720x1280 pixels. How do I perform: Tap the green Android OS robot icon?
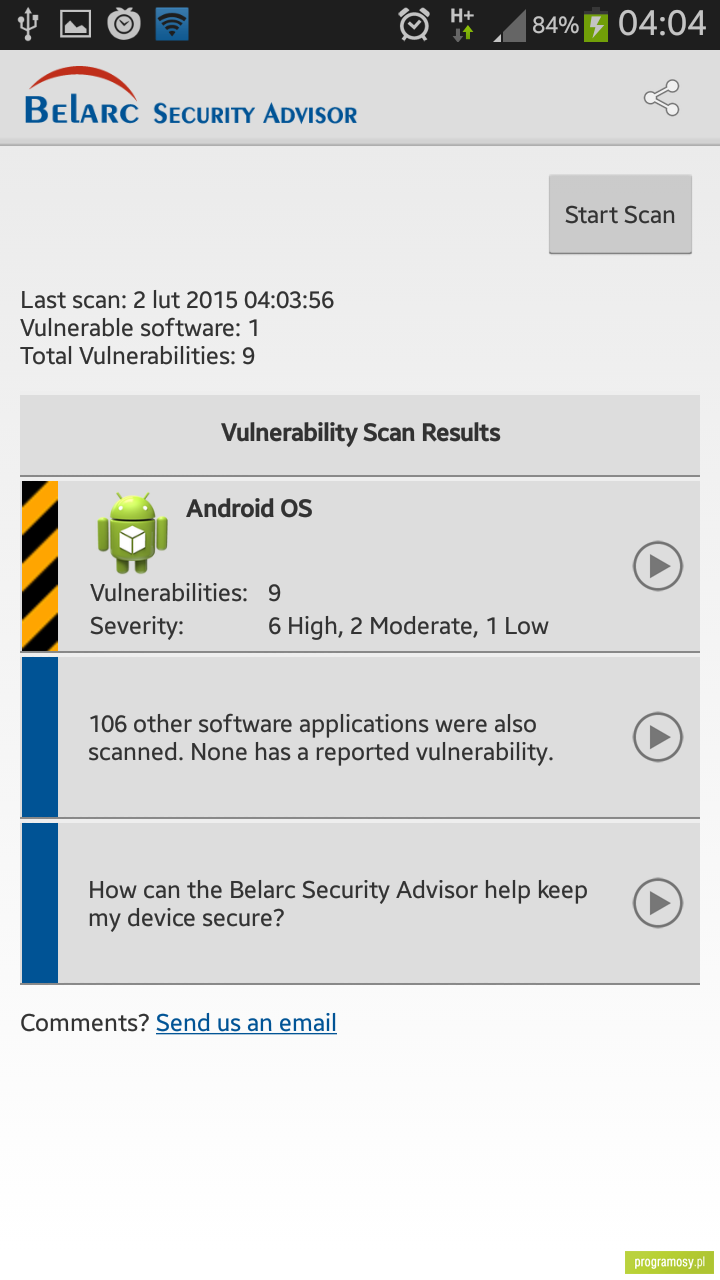click(132, 533)
